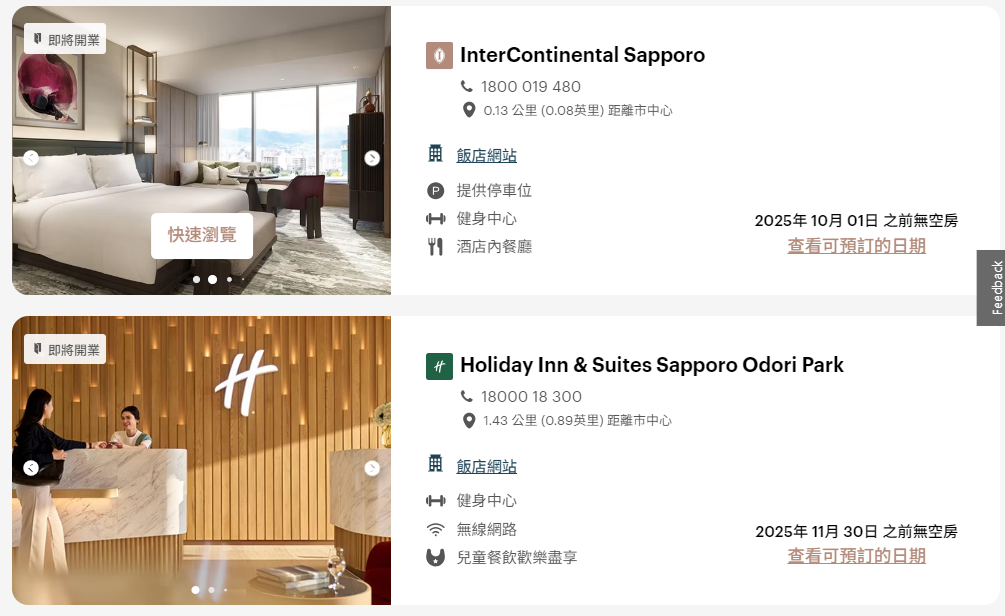
Task: Show previous Holiday Inn lobby photo
Action: (31, 468)
